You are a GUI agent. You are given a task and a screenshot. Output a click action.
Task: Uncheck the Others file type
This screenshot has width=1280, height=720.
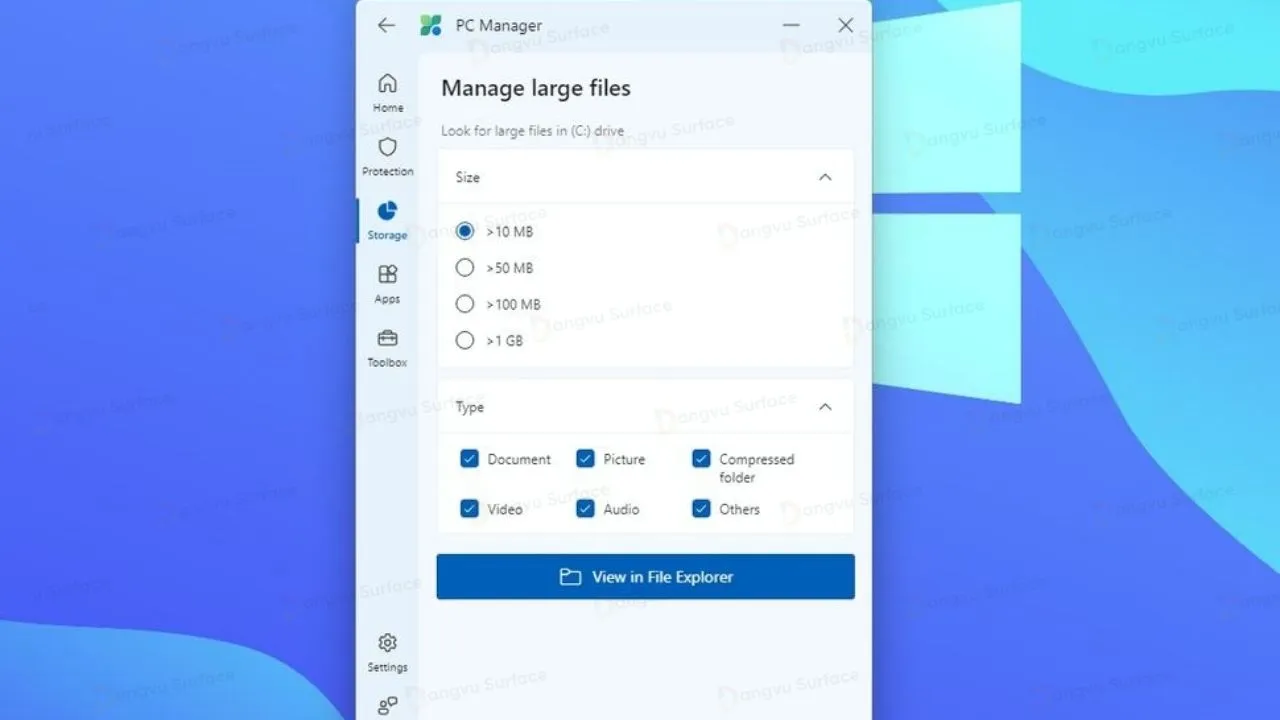(701, 509)
